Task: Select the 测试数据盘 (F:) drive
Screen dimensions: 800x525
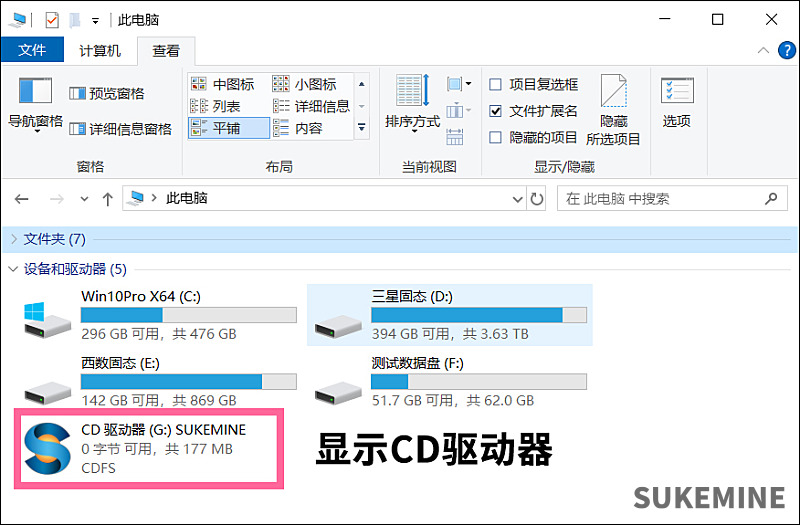Action: pos(449,382)
